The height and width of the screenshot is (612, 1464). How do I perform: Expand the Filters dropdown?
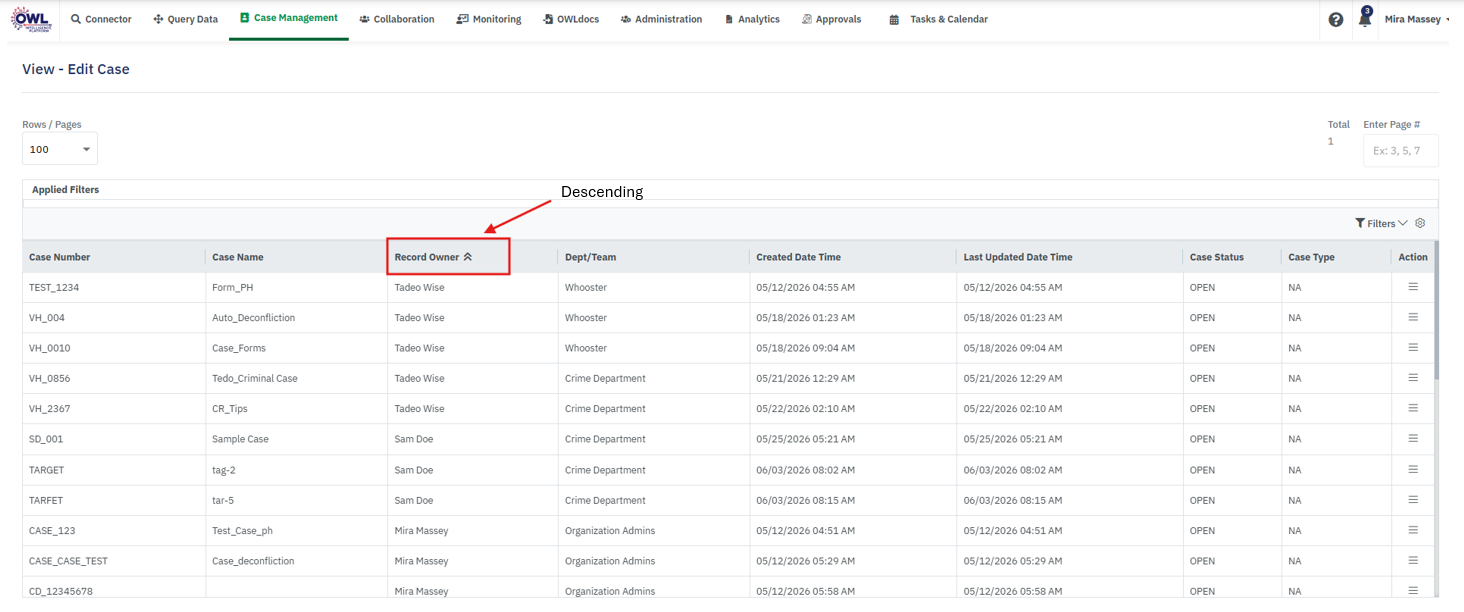tap(1381, 223)
